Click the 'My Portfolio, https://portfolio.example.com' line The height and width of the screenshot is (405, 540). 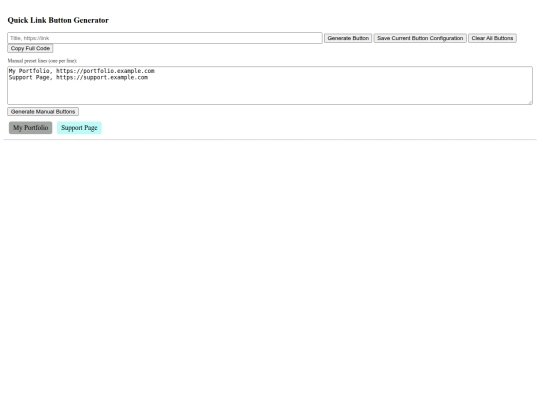pos(82,71)
